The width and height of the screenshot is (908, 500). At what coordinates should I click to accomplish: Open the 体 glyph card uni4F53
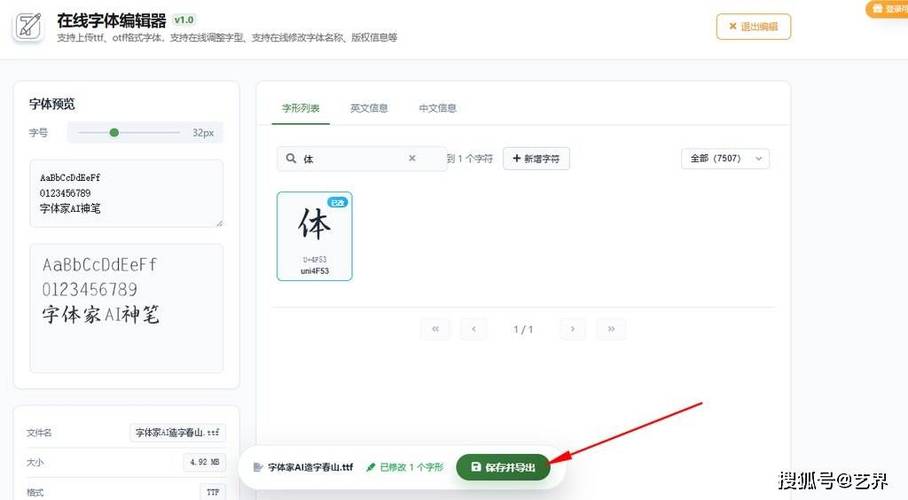314,236
